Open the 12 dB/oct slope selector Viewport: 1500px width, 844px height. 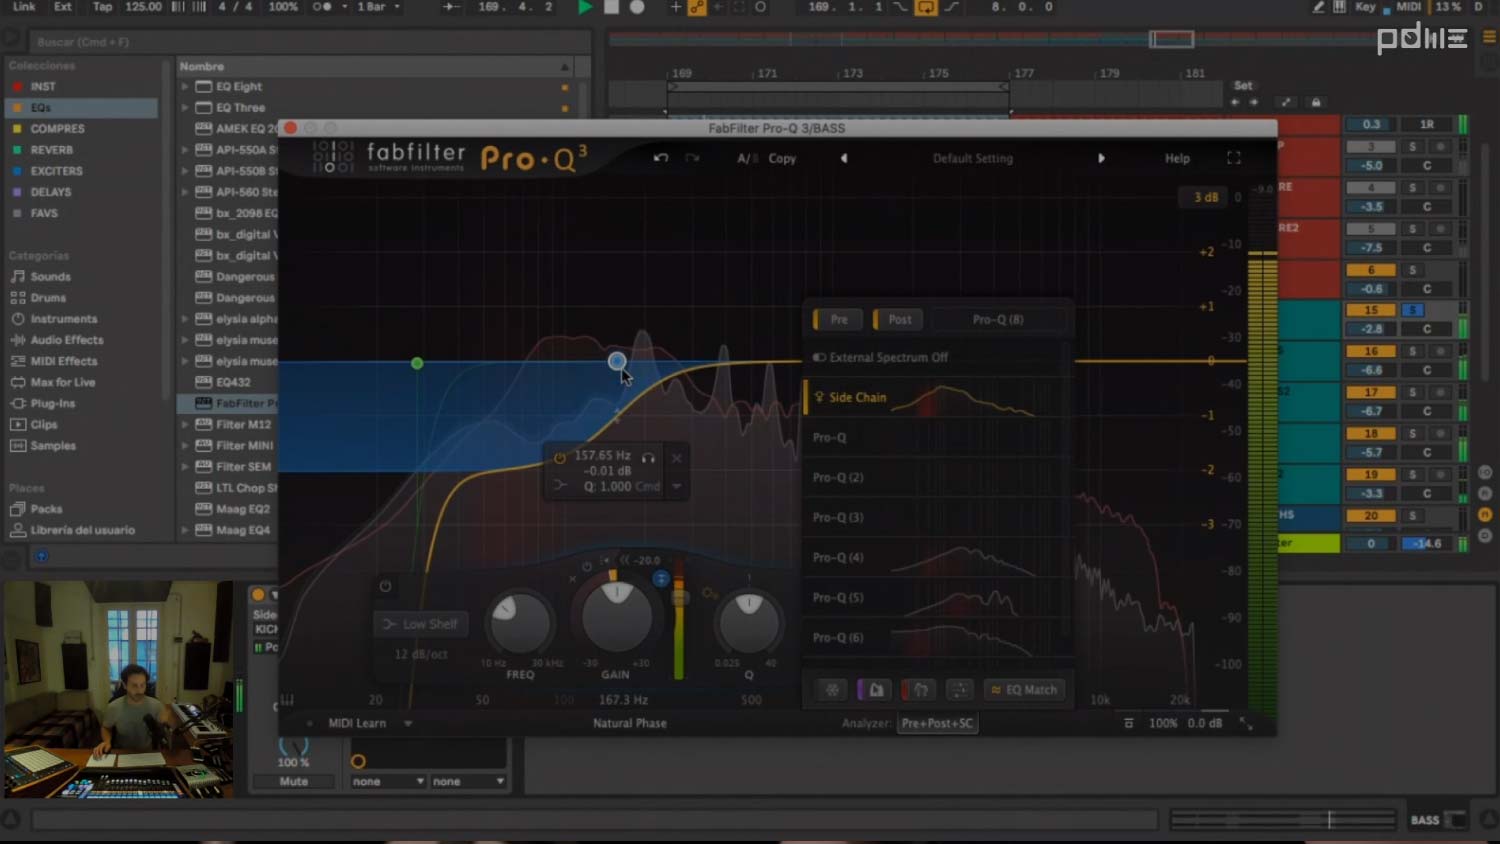(421, 654)
